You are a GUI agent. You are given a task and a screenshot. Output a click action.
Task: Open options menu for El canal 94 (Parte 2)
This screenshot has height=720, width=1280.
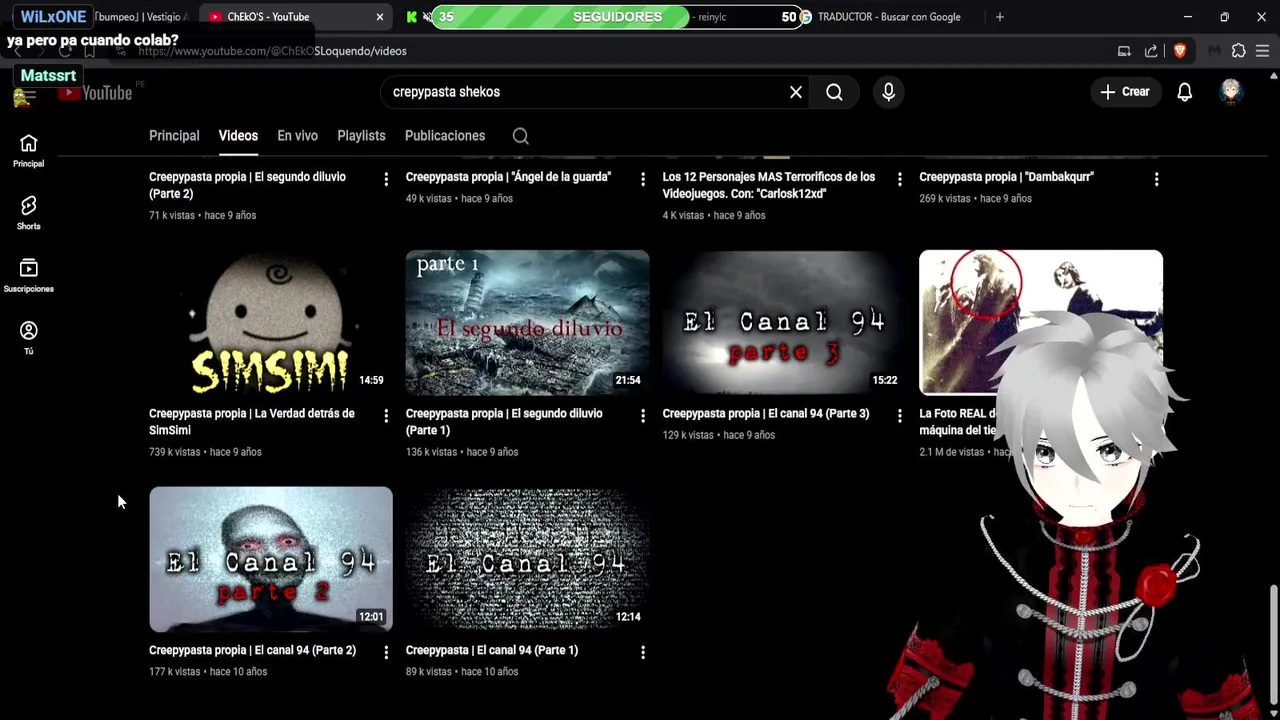386,652
